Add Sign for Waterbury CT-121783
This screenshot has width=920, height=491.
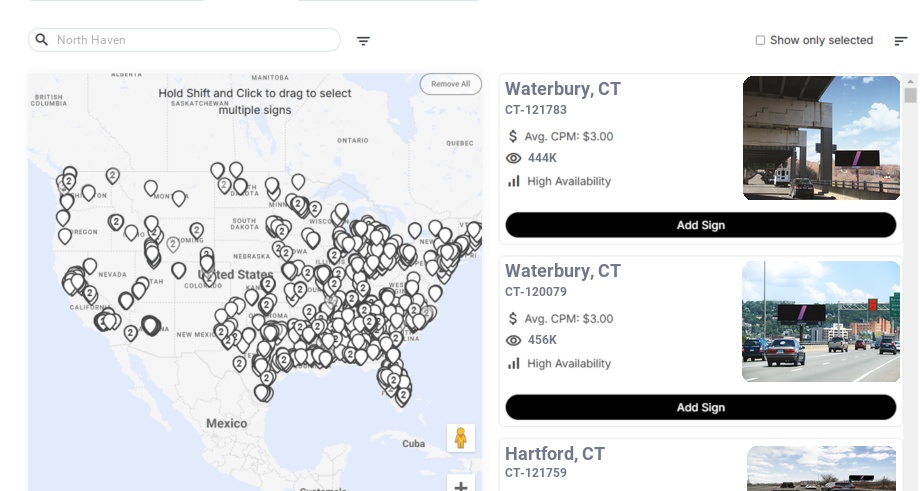point(700,225)
